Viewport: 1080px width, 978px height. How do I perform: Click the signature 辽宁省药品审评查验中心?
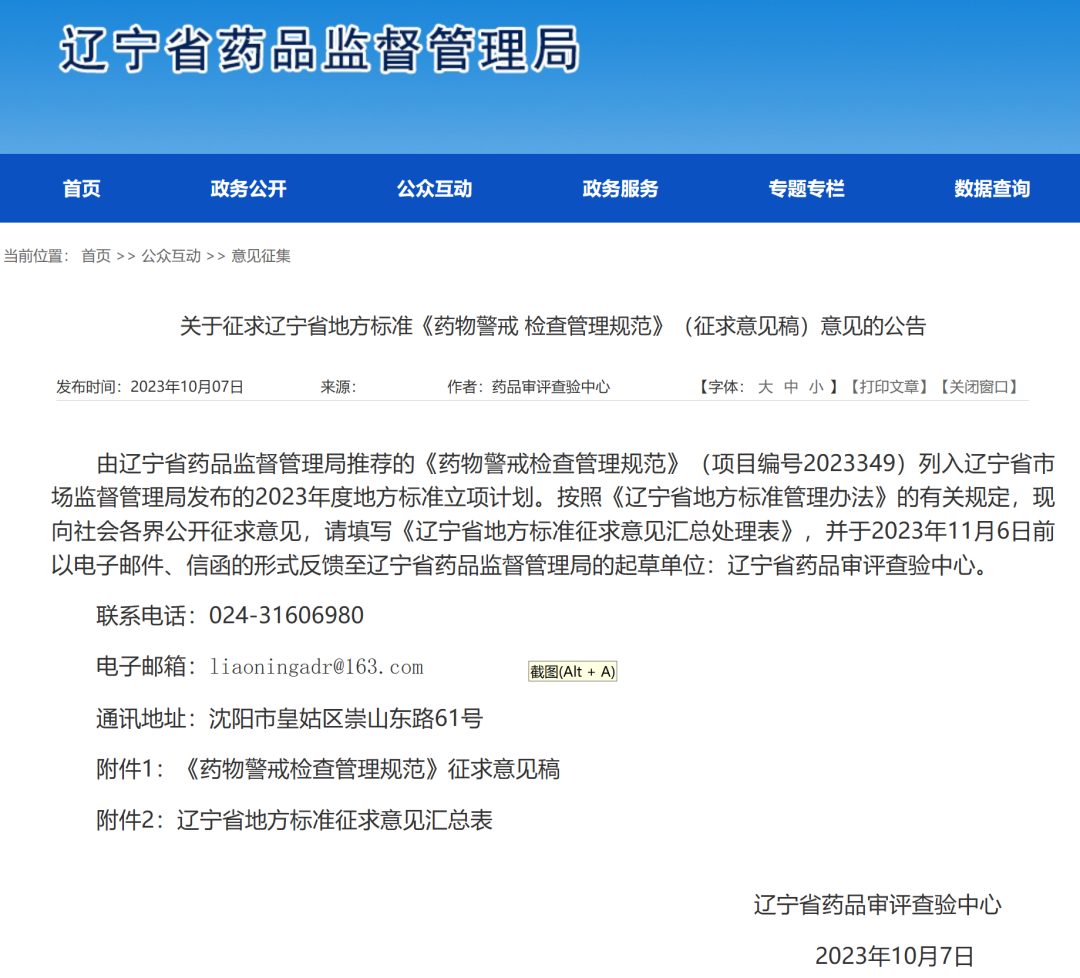(878, 905)
